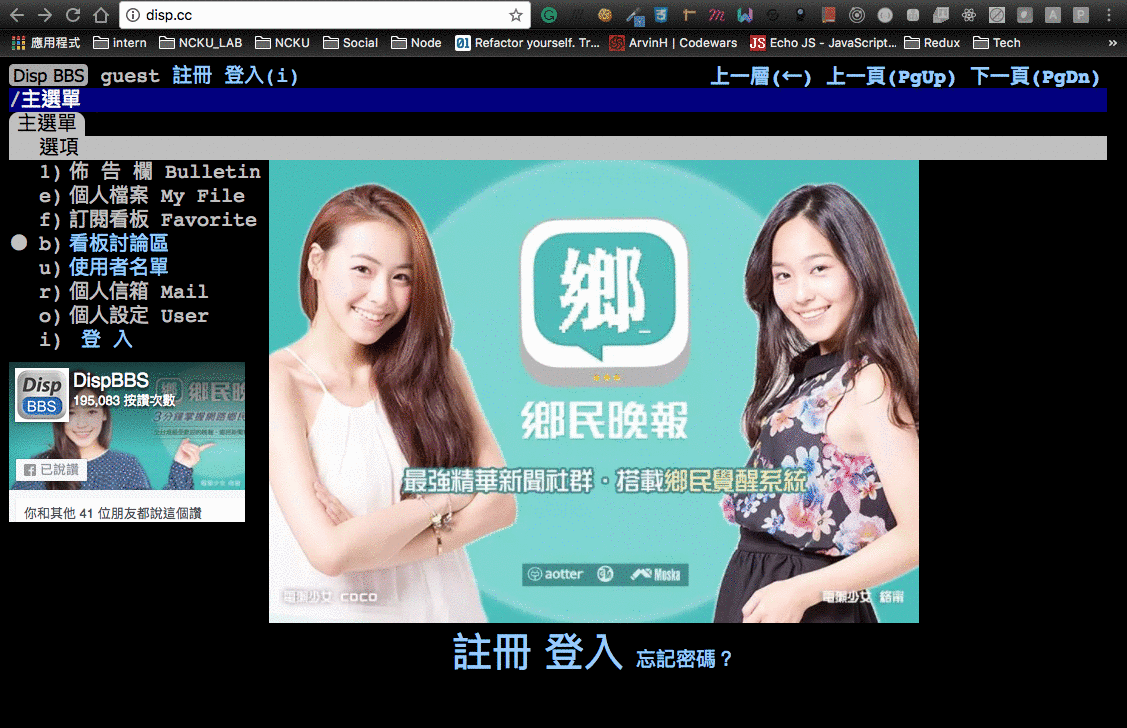Open the browser home page
This screenshot has width=1127, height=728.
pyautogui.click(x=101, y=15)
